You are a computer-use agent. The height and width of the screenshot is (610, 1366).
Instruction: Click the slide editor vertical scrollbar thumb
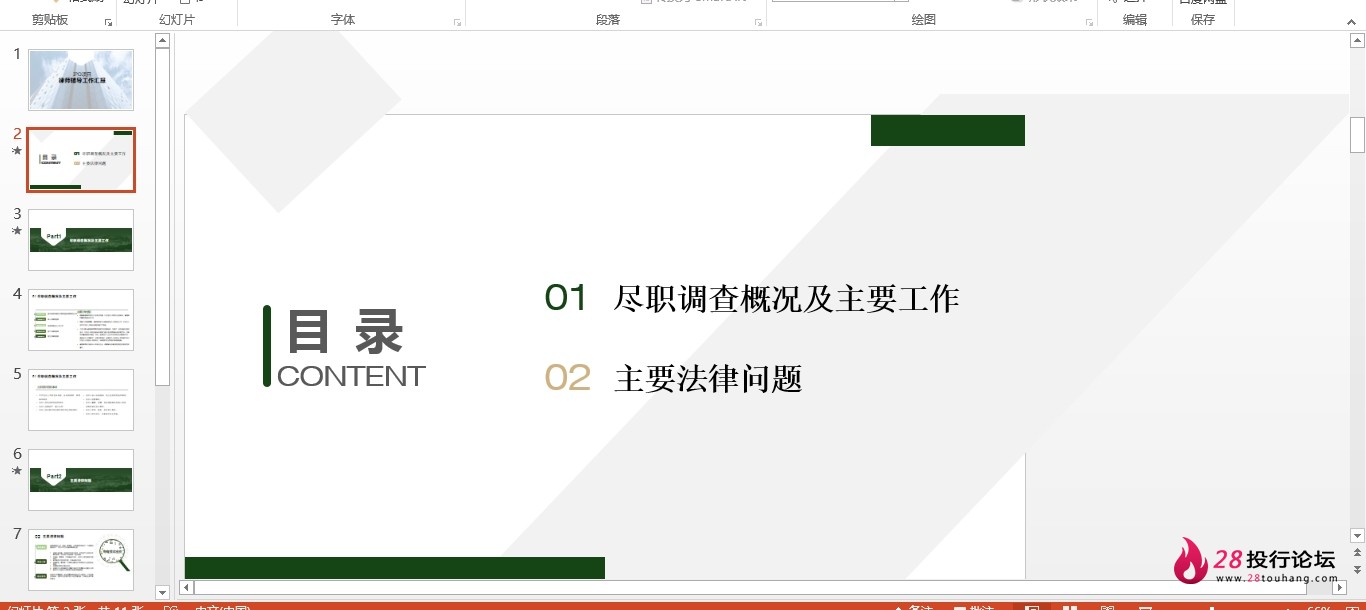(1357, 134)
